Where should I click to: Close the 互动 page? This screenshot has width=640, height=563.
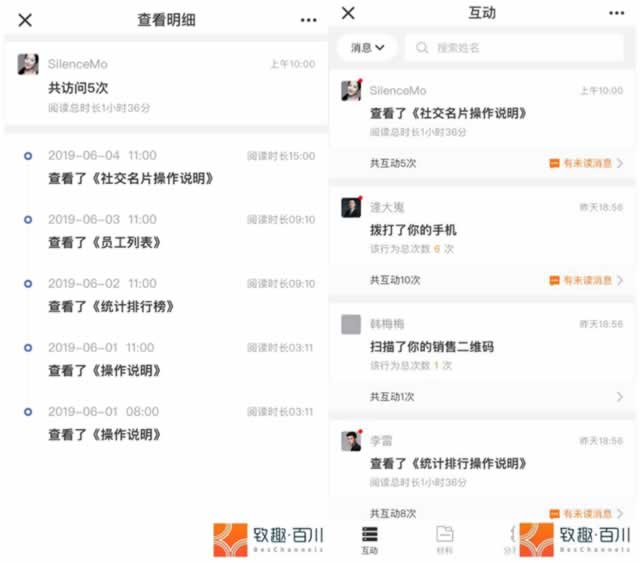coord(348,13)
